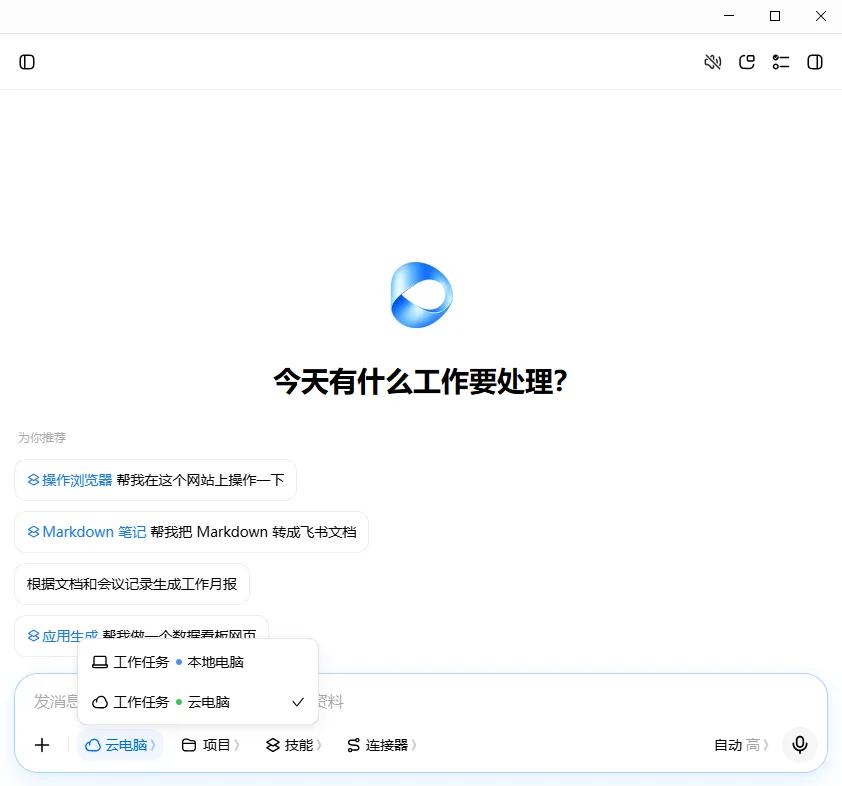Toggle the muted speaker icon

tap(713, 62)
